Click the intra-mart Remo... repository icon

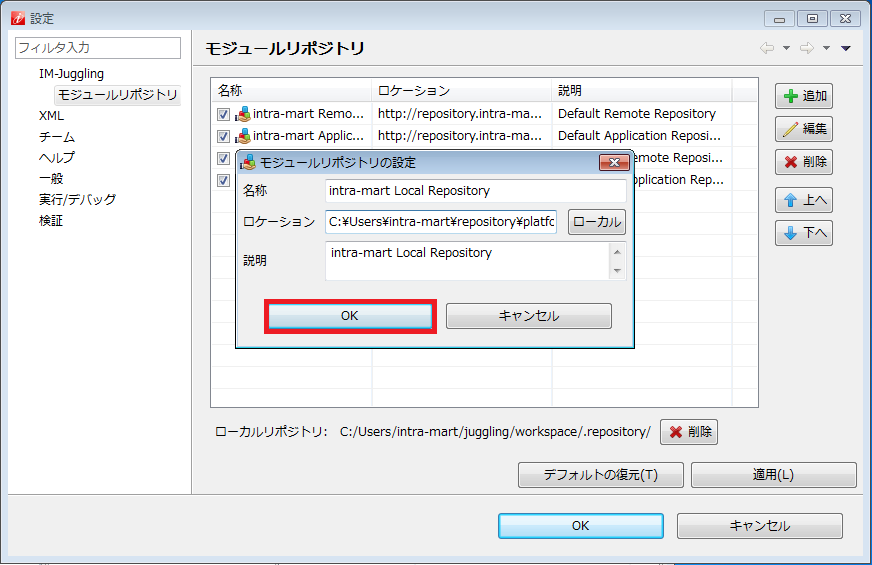point(242,114)
